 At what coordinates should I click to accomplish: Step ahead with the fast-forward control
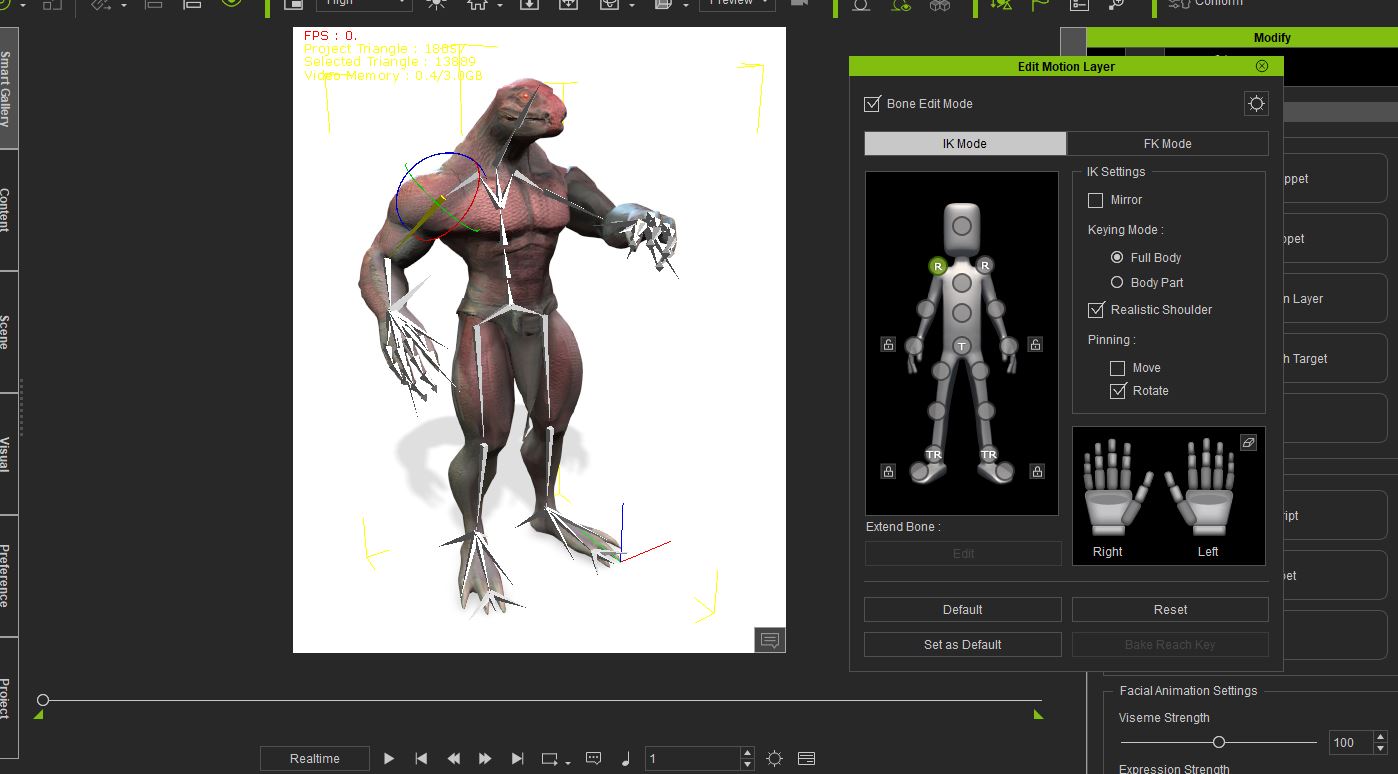point(485,759)
